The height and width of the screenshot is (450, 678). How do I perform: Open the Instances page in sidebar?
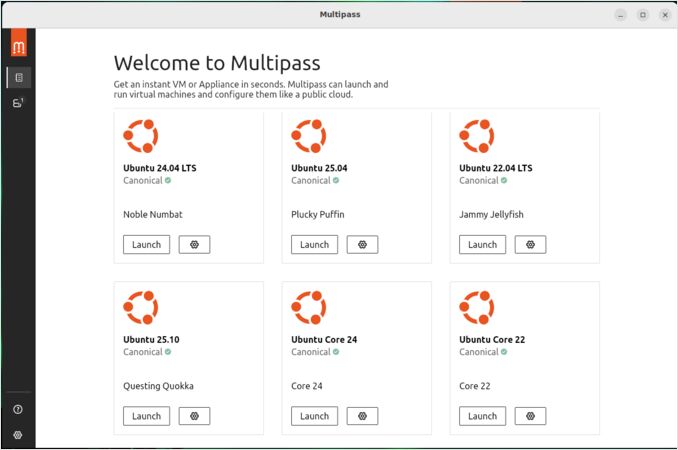pyautogui.click(x=18, y=103)
